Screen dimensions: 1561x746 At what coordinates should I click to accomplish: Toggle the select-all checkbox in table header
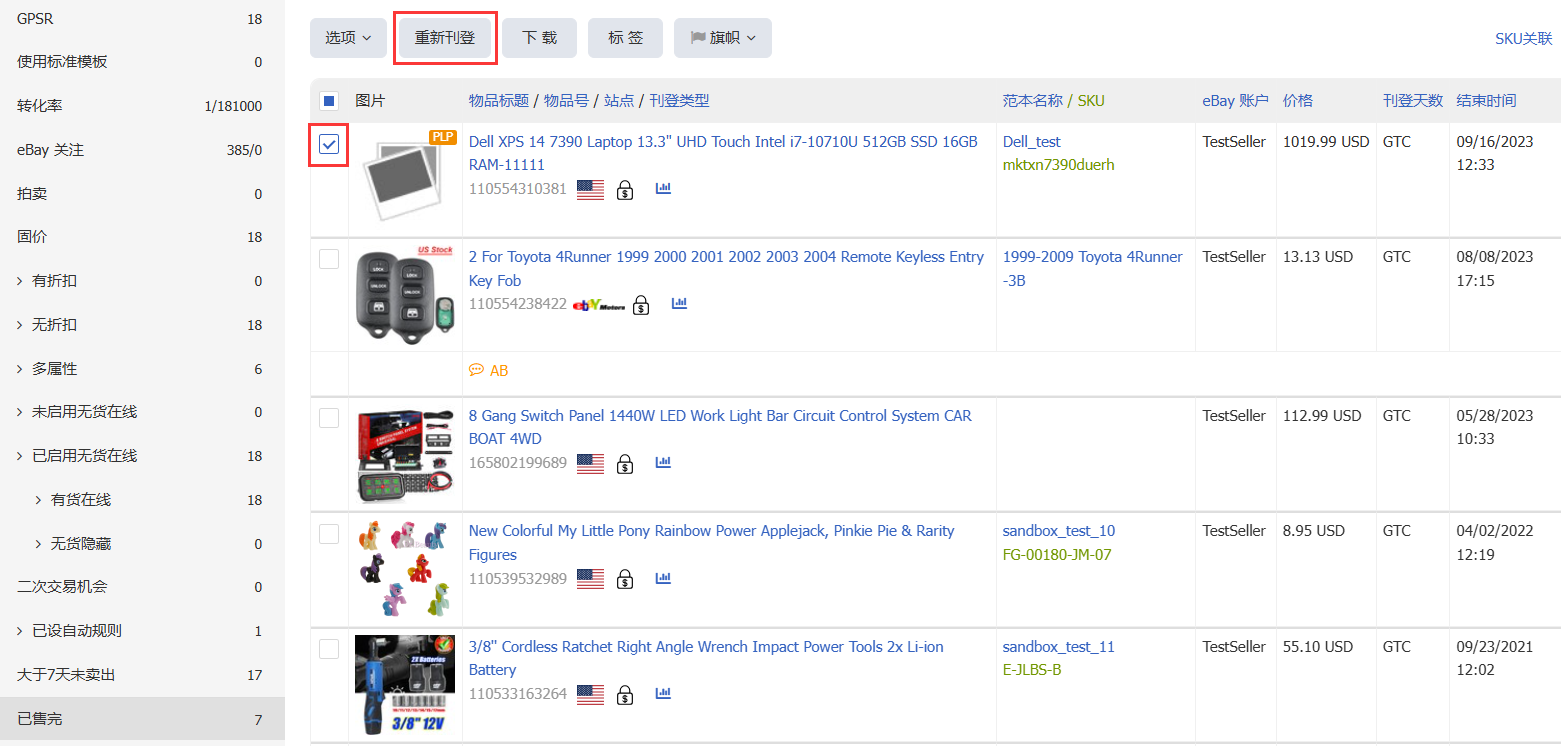pyautogui.click(x=329, y=101)
